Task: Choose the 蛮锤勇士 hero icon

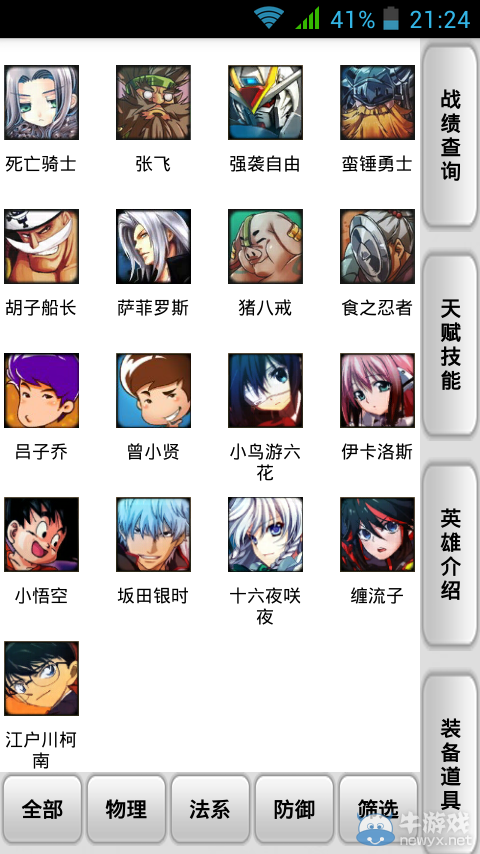Action: 377,102
